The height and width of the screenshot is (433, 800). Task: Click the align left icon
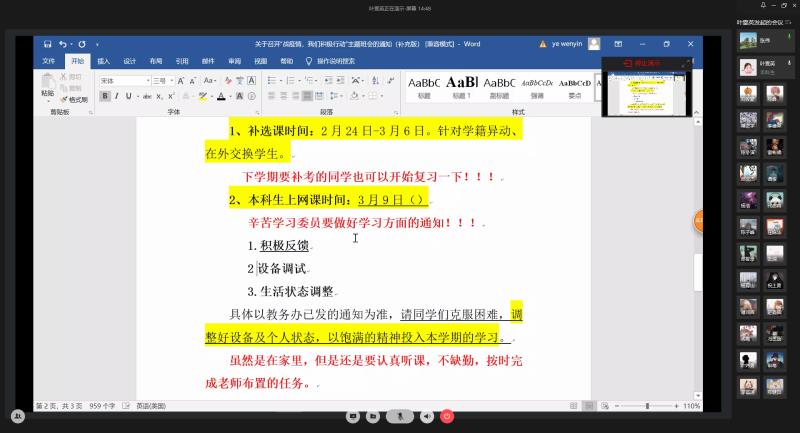tap(271, 96)
